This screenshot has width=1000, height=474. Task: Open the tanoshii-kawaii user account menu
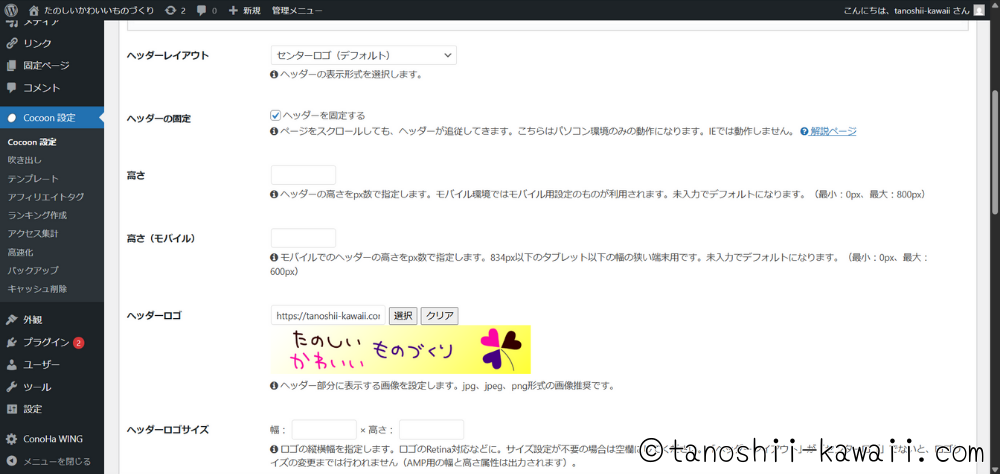tap(913, 10)
